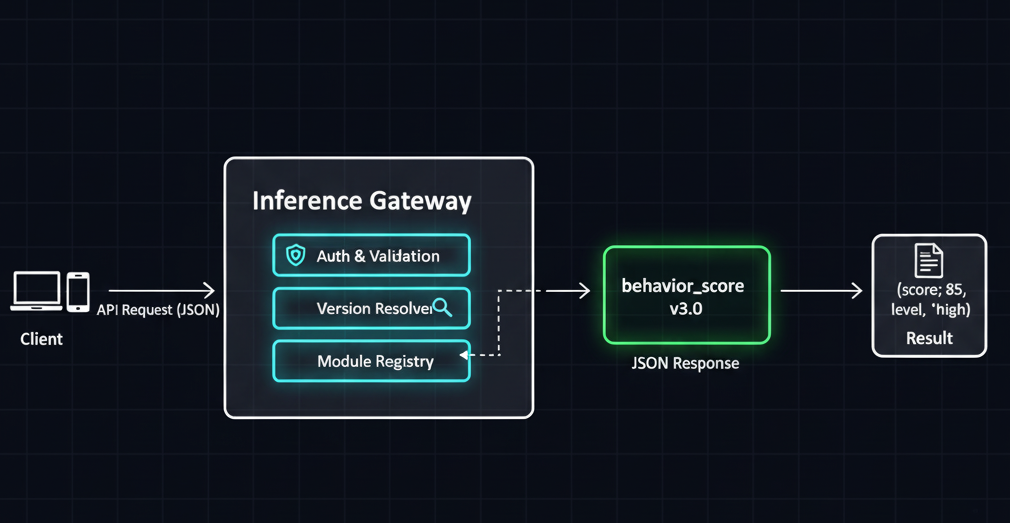Click the magnifier icon in Version Resolver
This screenshot has height=523, width=1010.
pyautogui.click(x=442, y=308)
